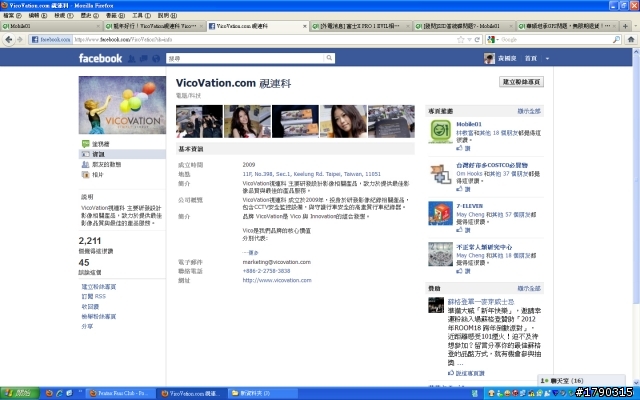This screenshot has width=640, height=400.
Task: Open the smiling woman close-up photo
Action: (343, 121)
